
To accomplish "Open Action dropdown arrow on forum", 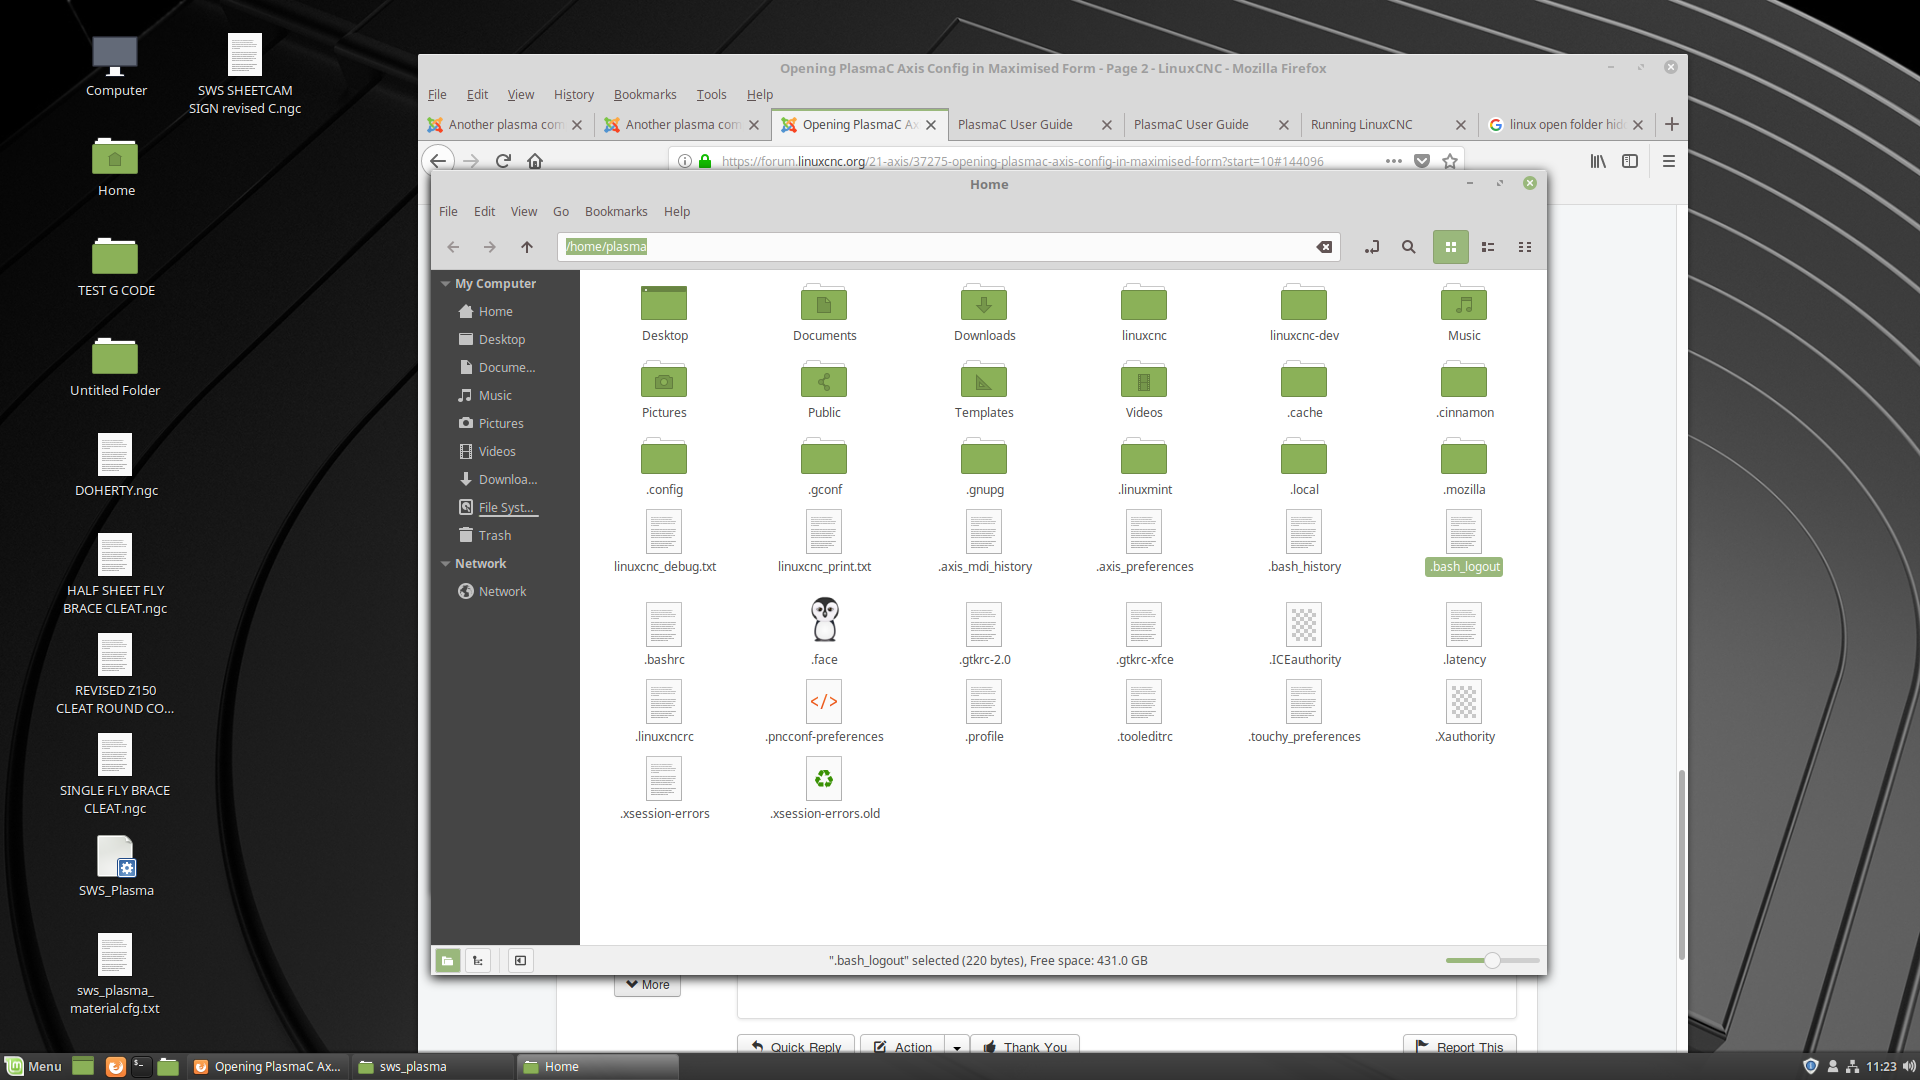I will coord(957,1047).
